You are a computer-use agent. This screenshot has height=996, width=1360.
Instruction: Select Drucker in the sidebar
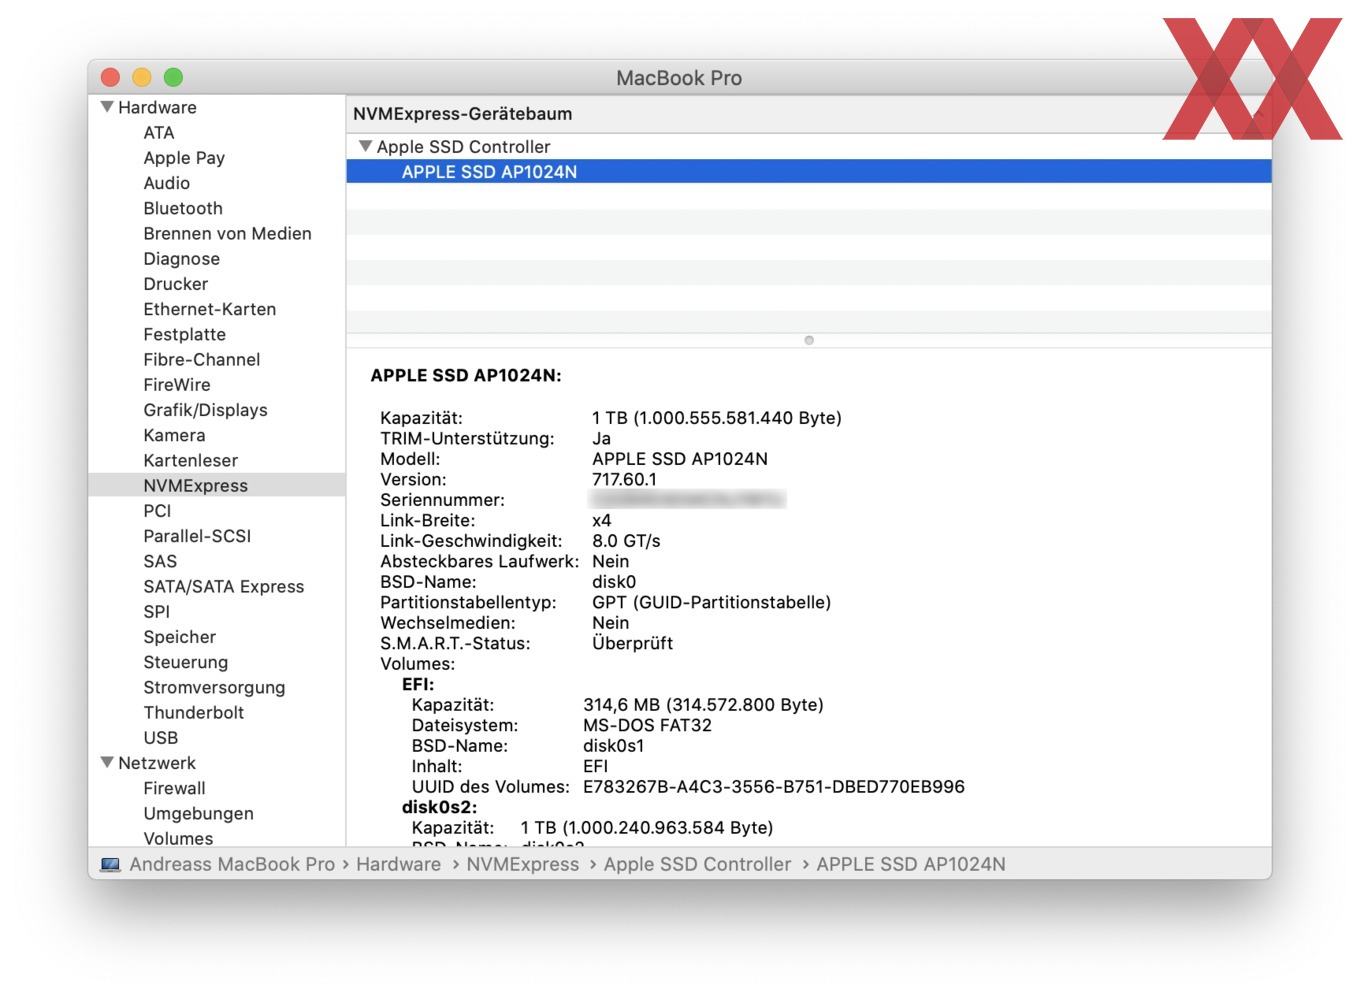coord(176,284)
